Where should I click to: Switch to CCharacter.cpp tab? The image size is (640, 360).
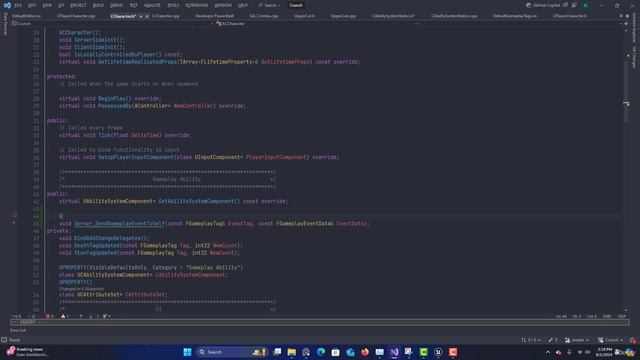(165, 16)
